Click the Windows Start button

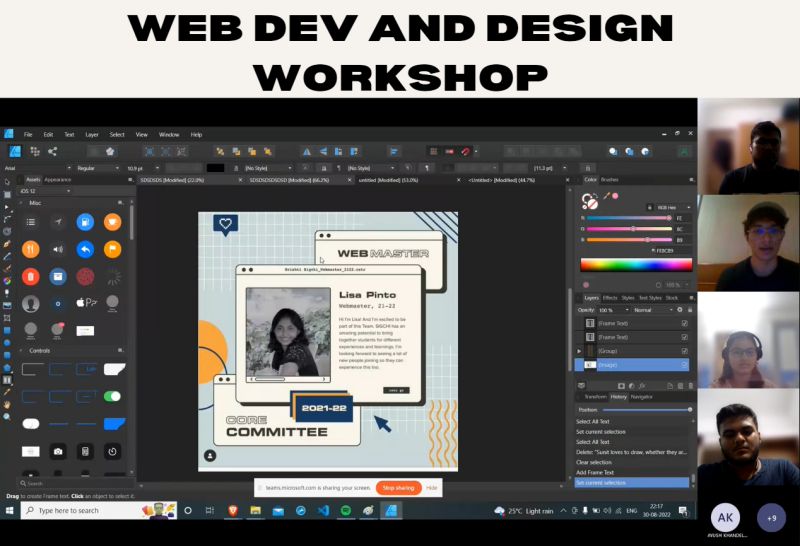coord(10,510)
